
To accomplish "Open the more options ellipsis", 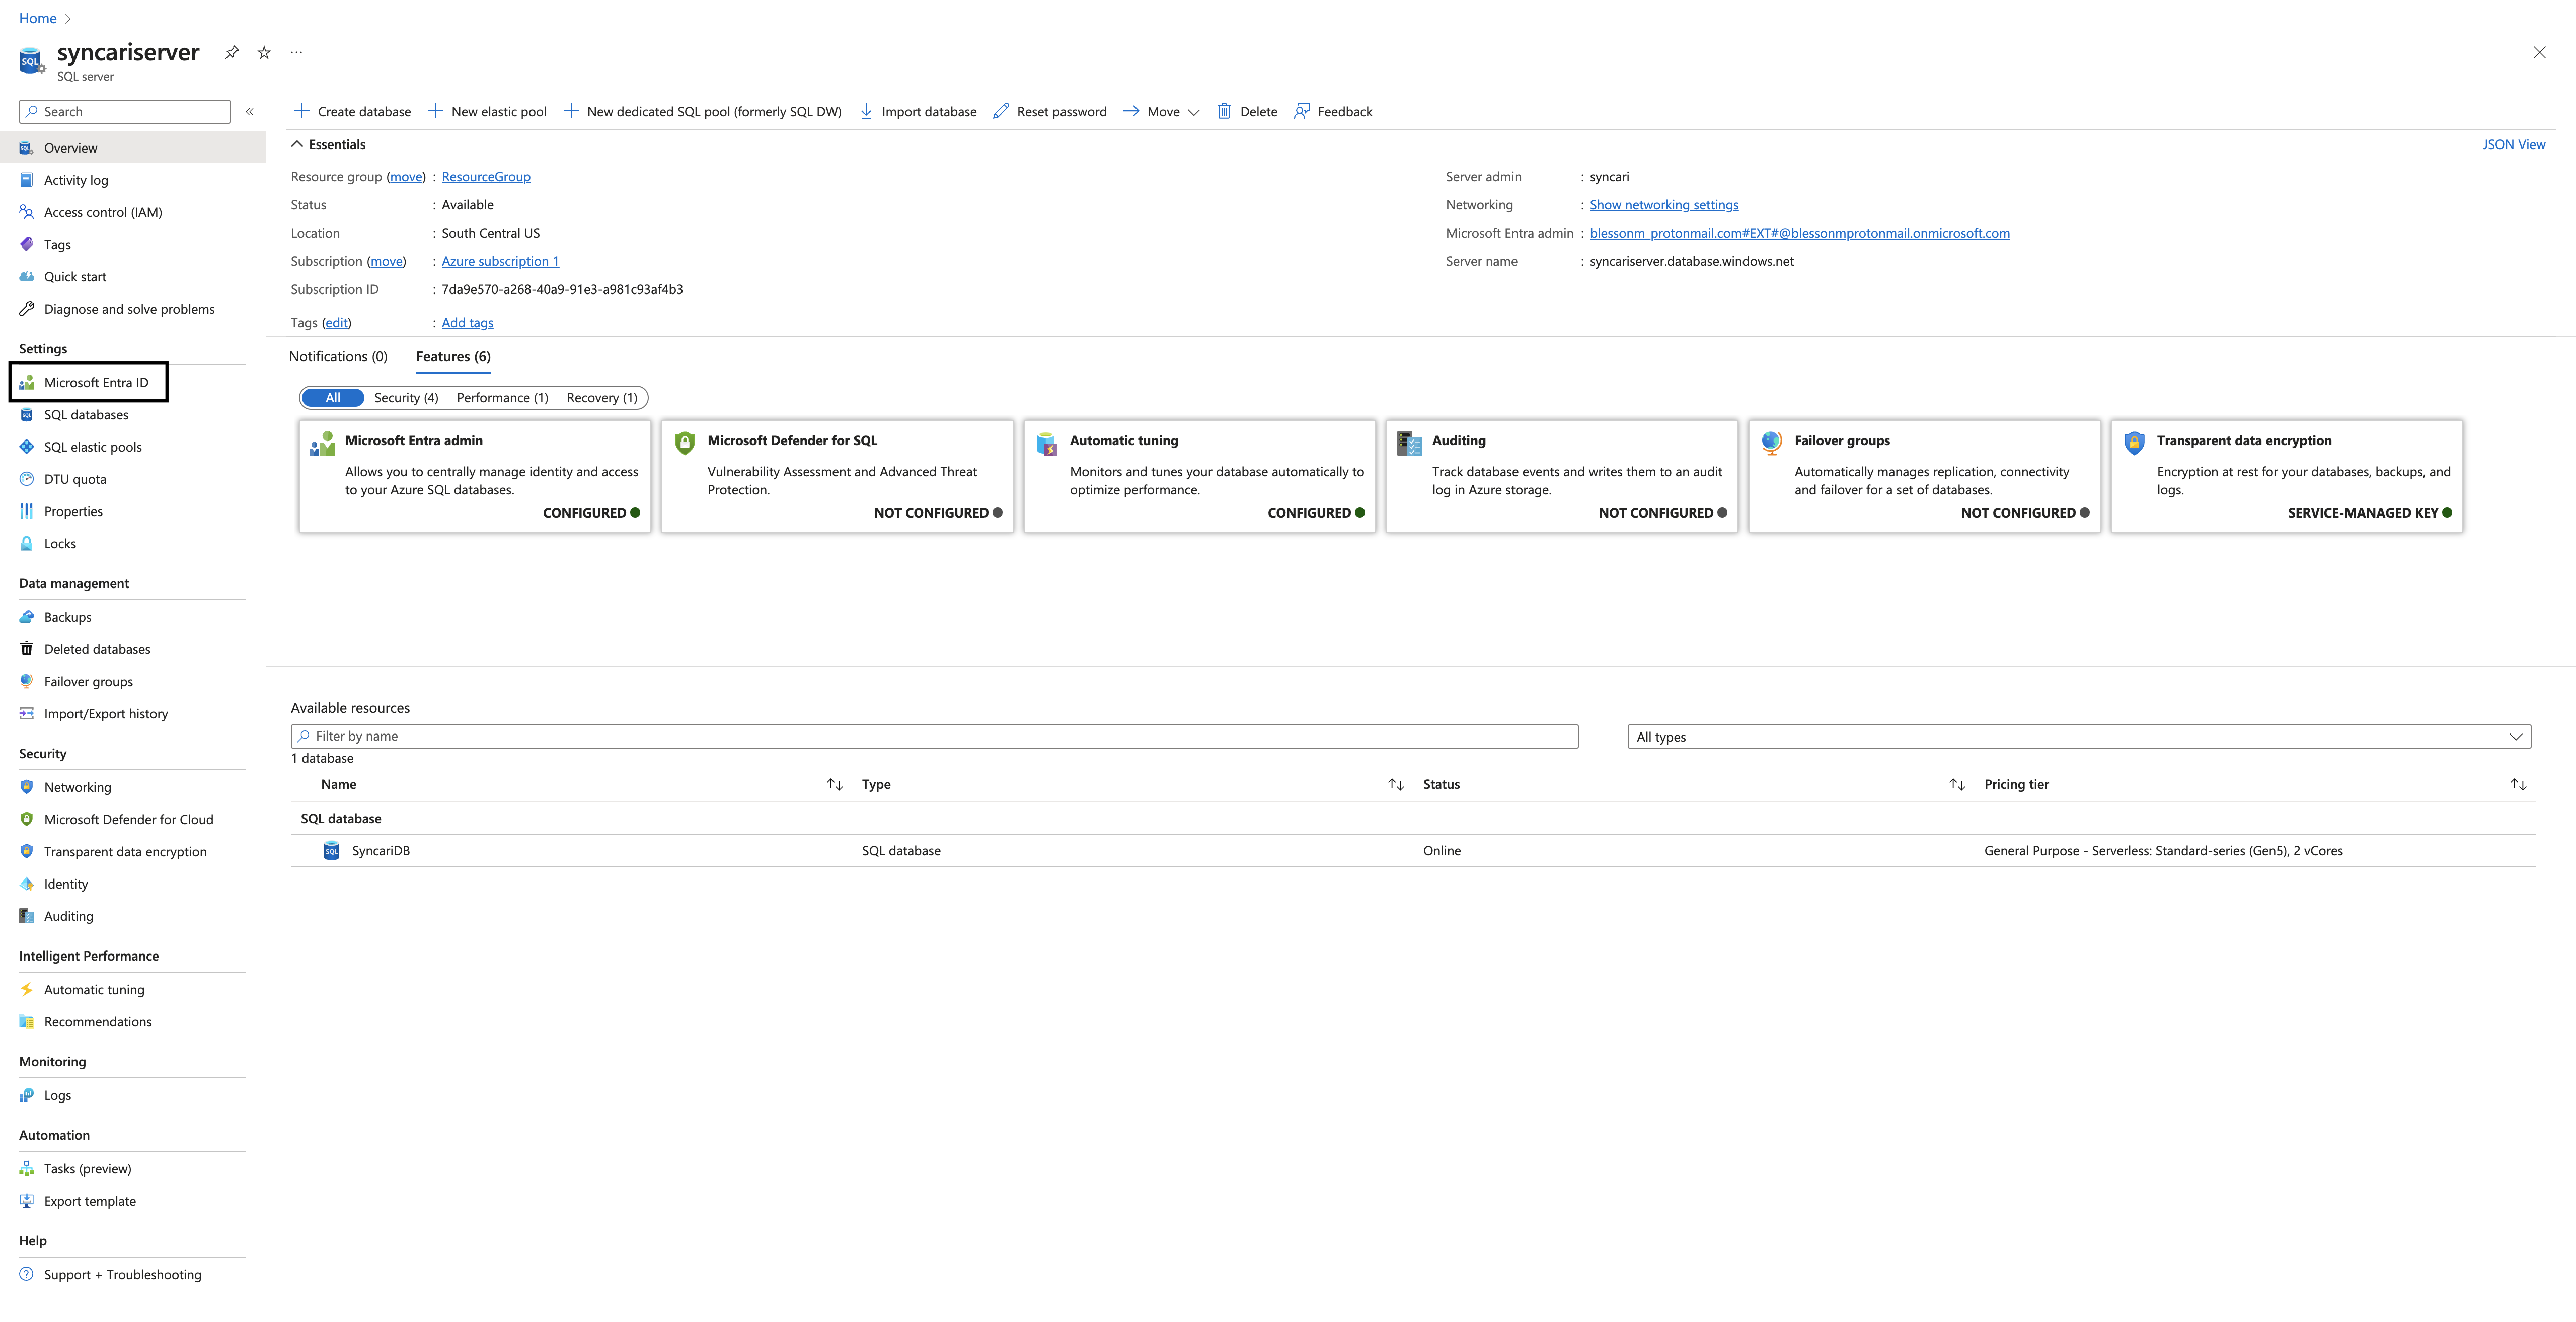I will click(x=296, y=52).
